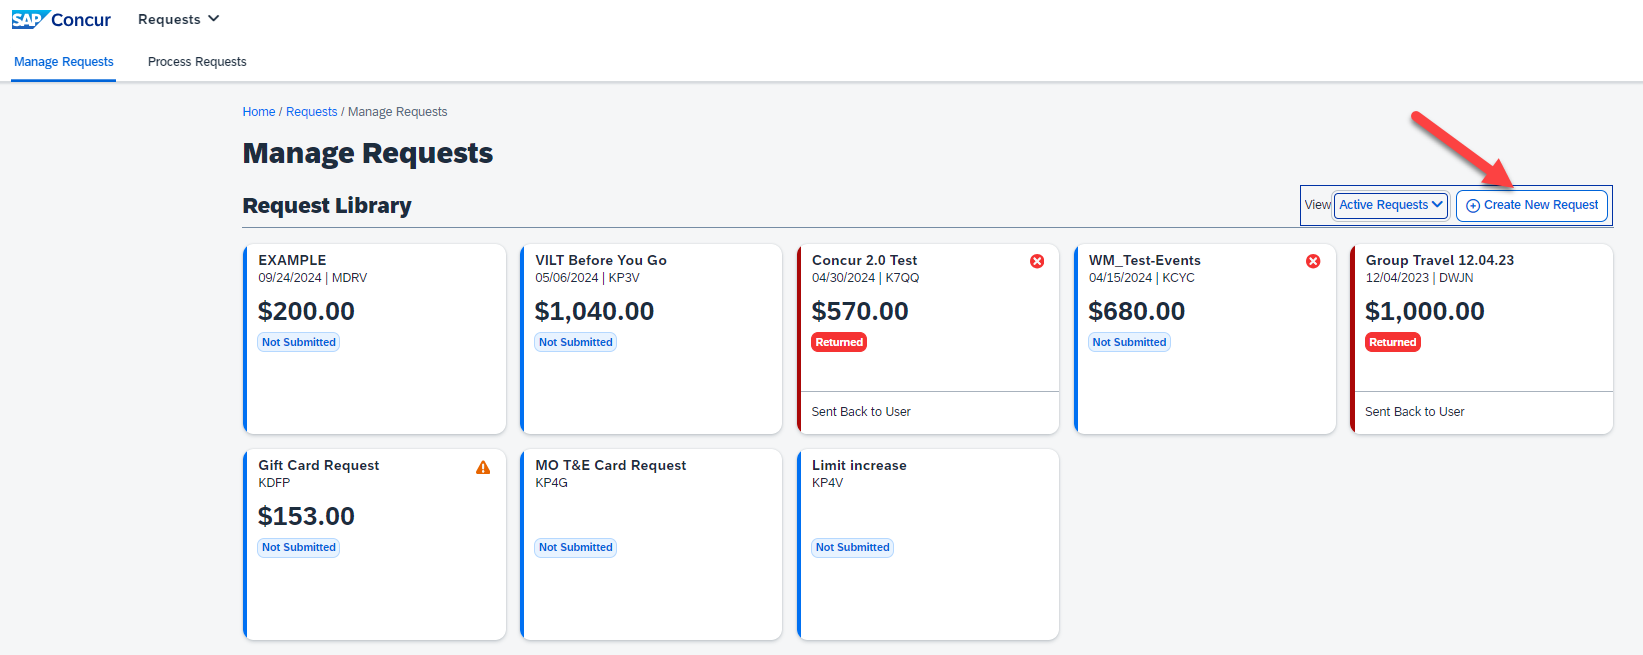Click orange warning icon on Gift Card Request
1643x655 pixels.
tap(483, 467)
